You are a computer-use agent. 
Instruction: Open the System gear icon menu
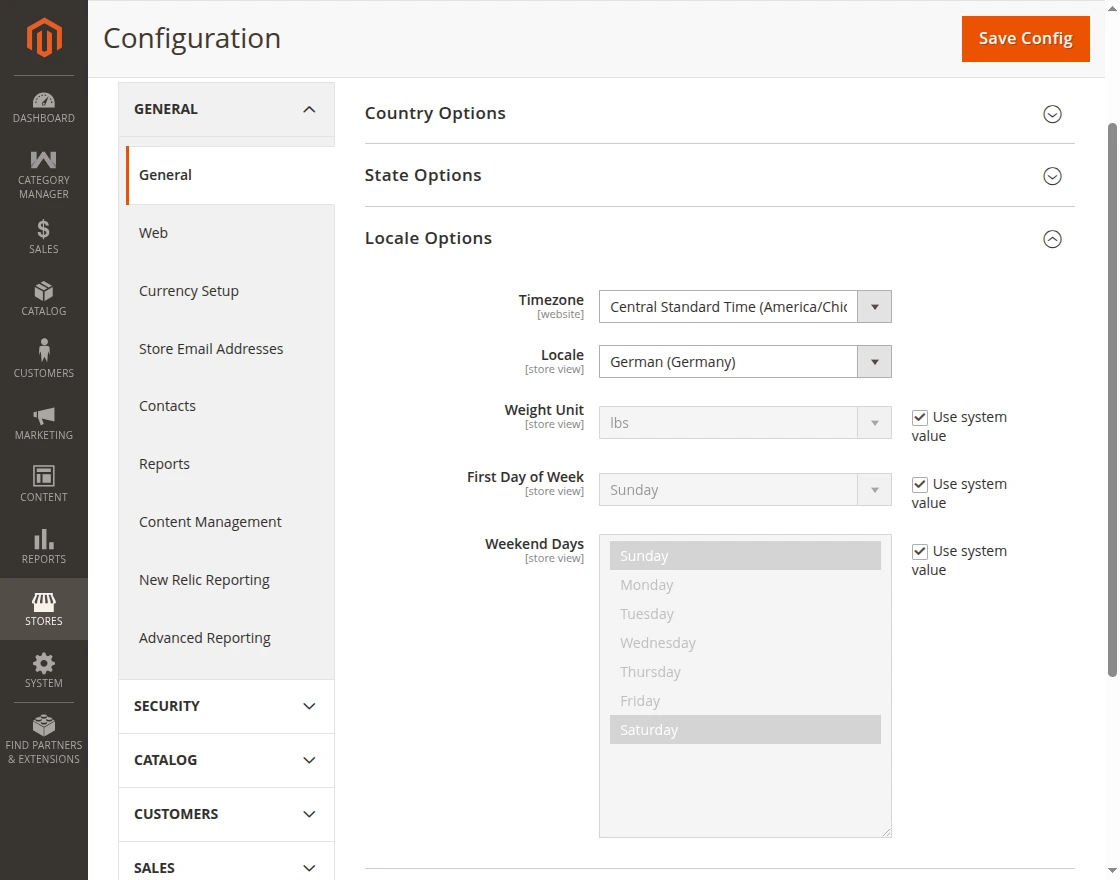[44, 671]
